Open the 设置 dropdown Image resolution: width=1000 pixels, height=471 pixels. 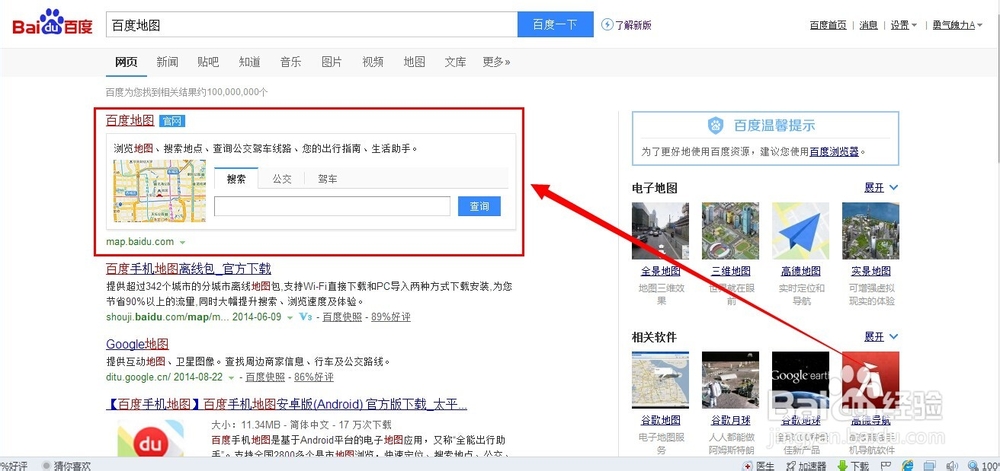904,25
